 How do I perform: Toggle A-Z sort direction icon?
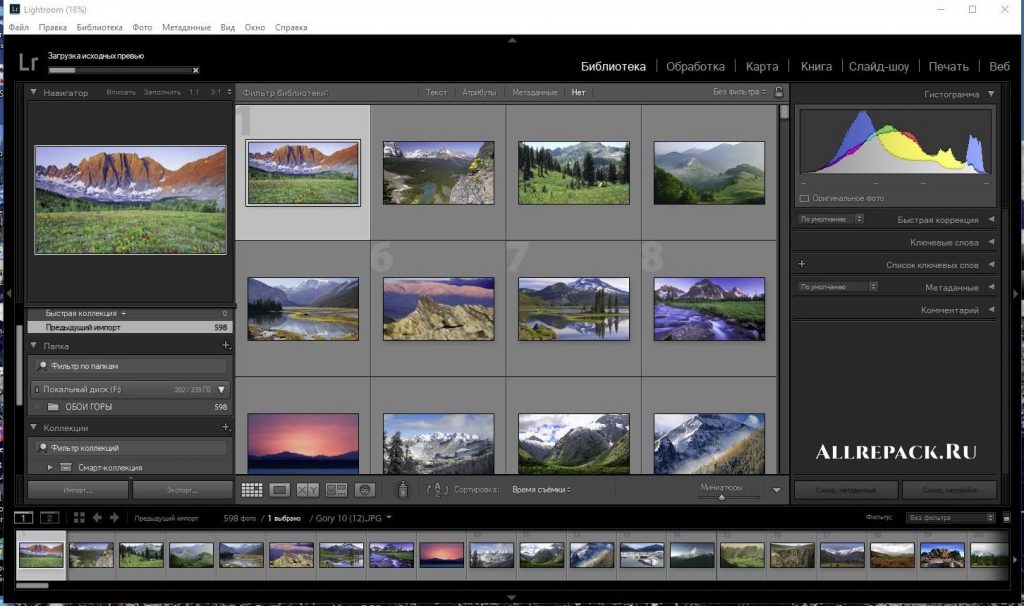(x=437, y=490)
